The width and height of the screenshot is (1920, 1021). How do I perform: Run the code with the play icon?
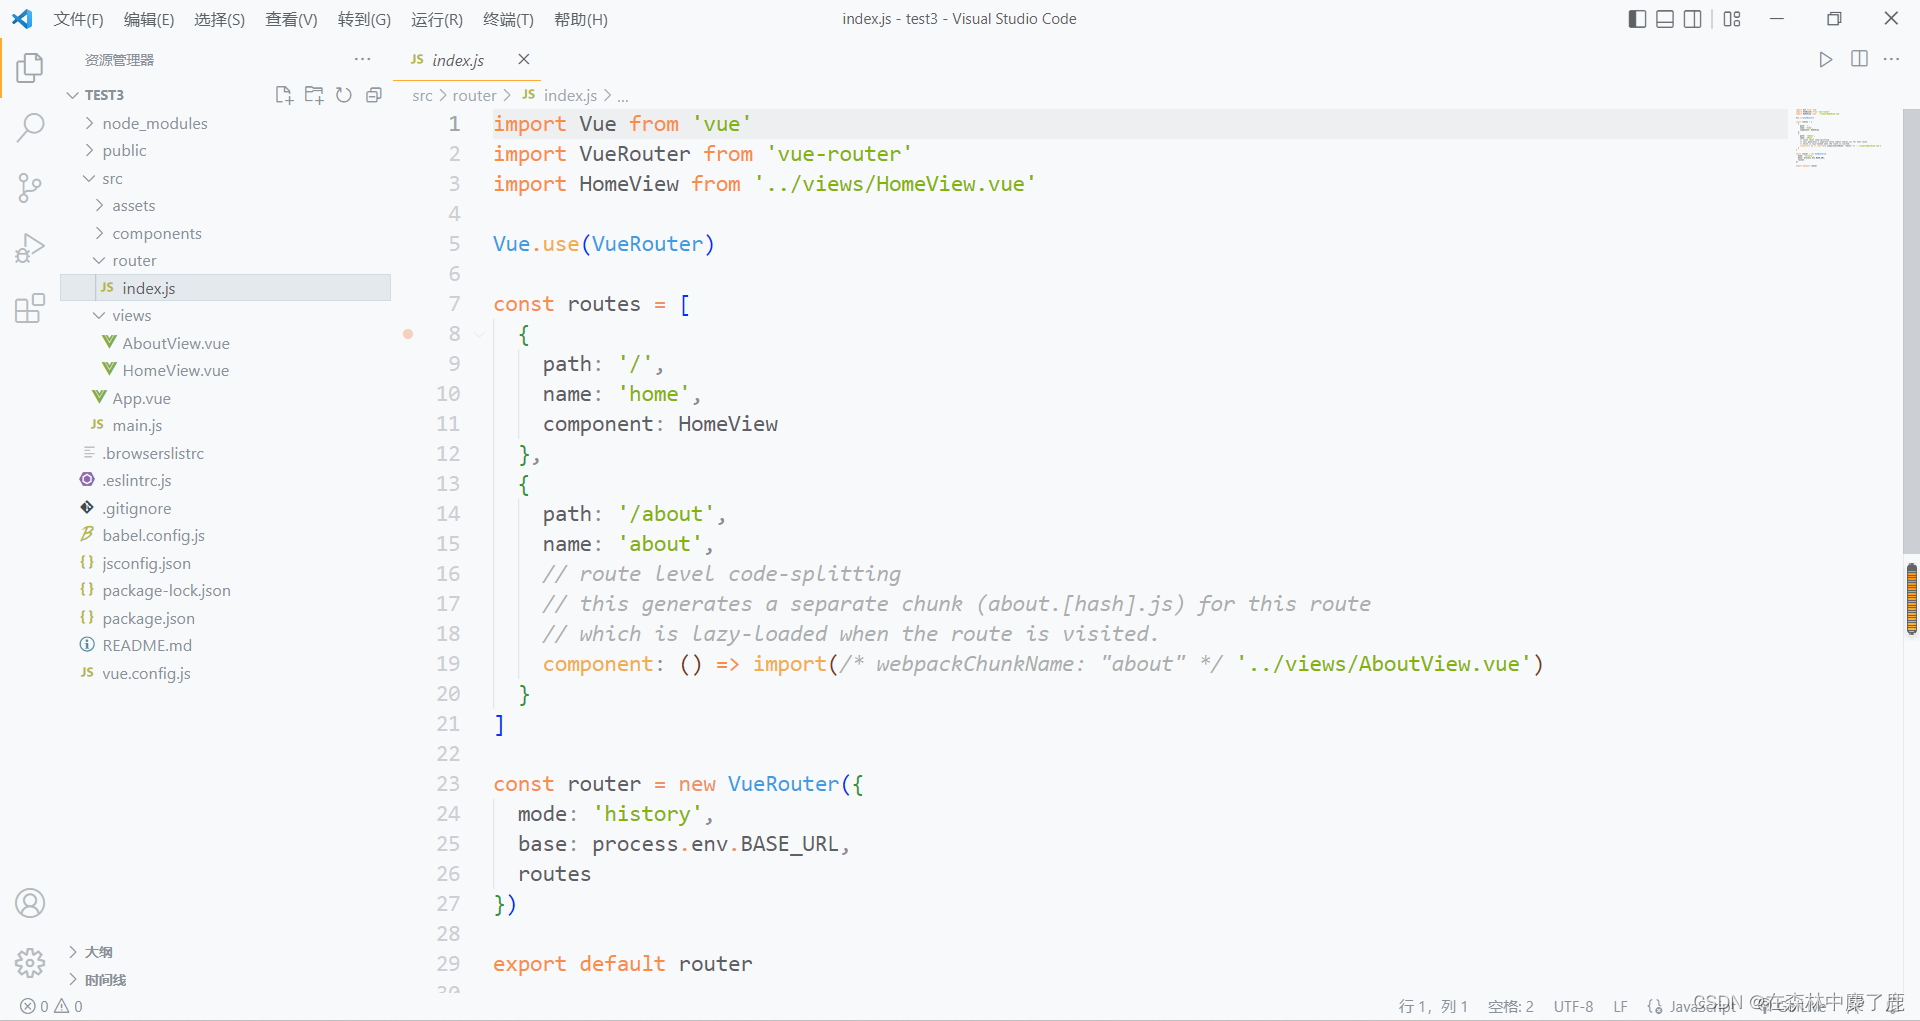pyautogui.click(x=1826, y=60)
